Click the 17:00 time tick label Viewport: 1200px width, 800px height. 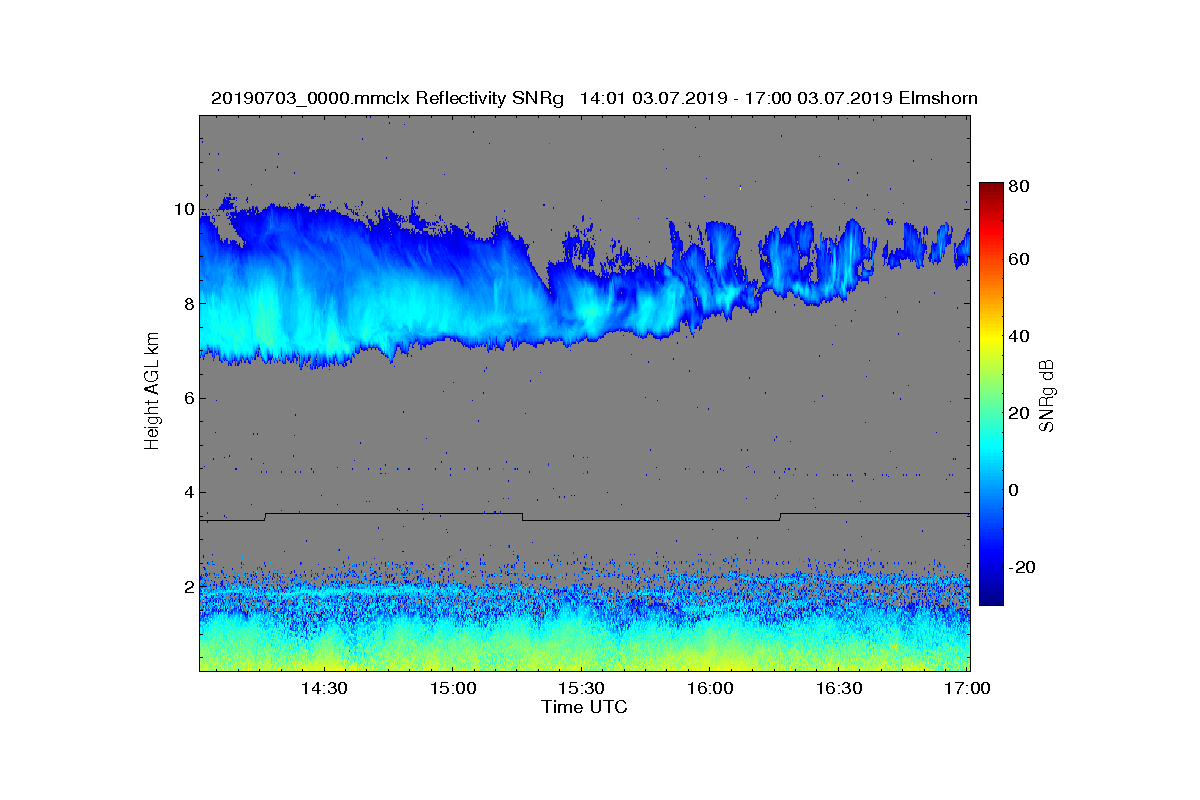pos(966,689)
